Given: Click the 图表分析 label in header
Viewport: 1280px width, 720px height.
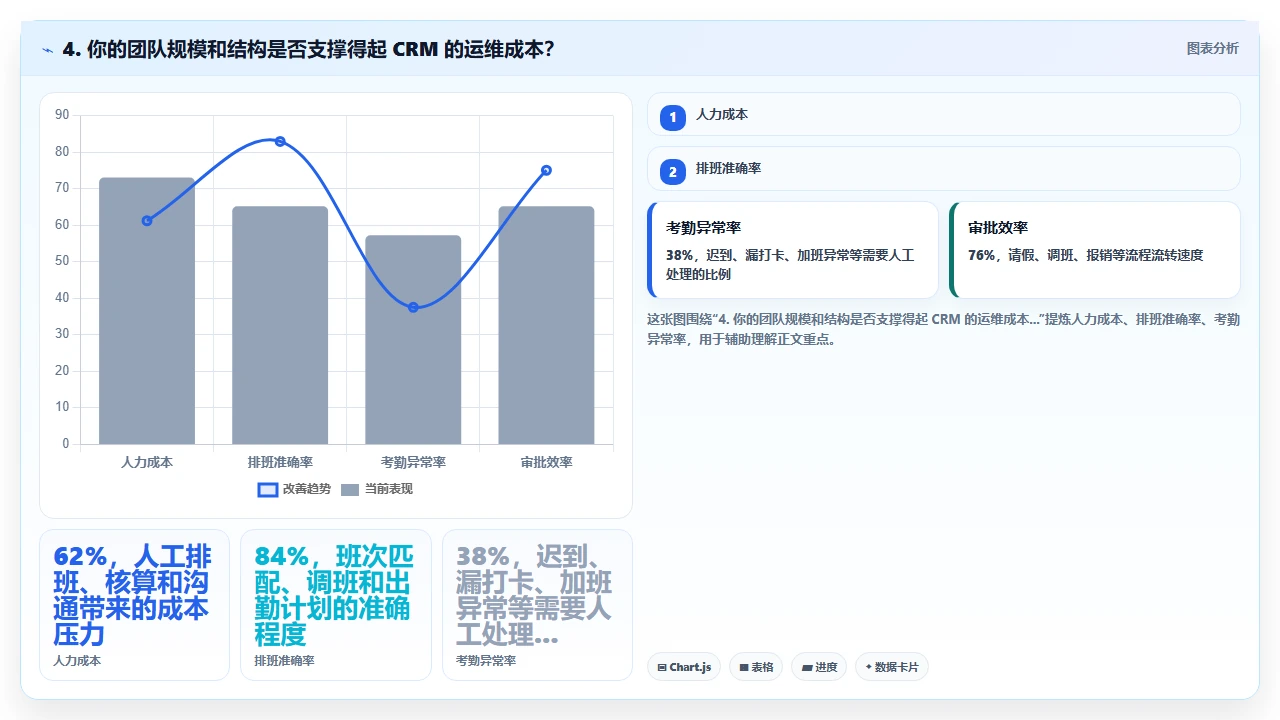Looking at the screenshot, I should pos(1212,48).
